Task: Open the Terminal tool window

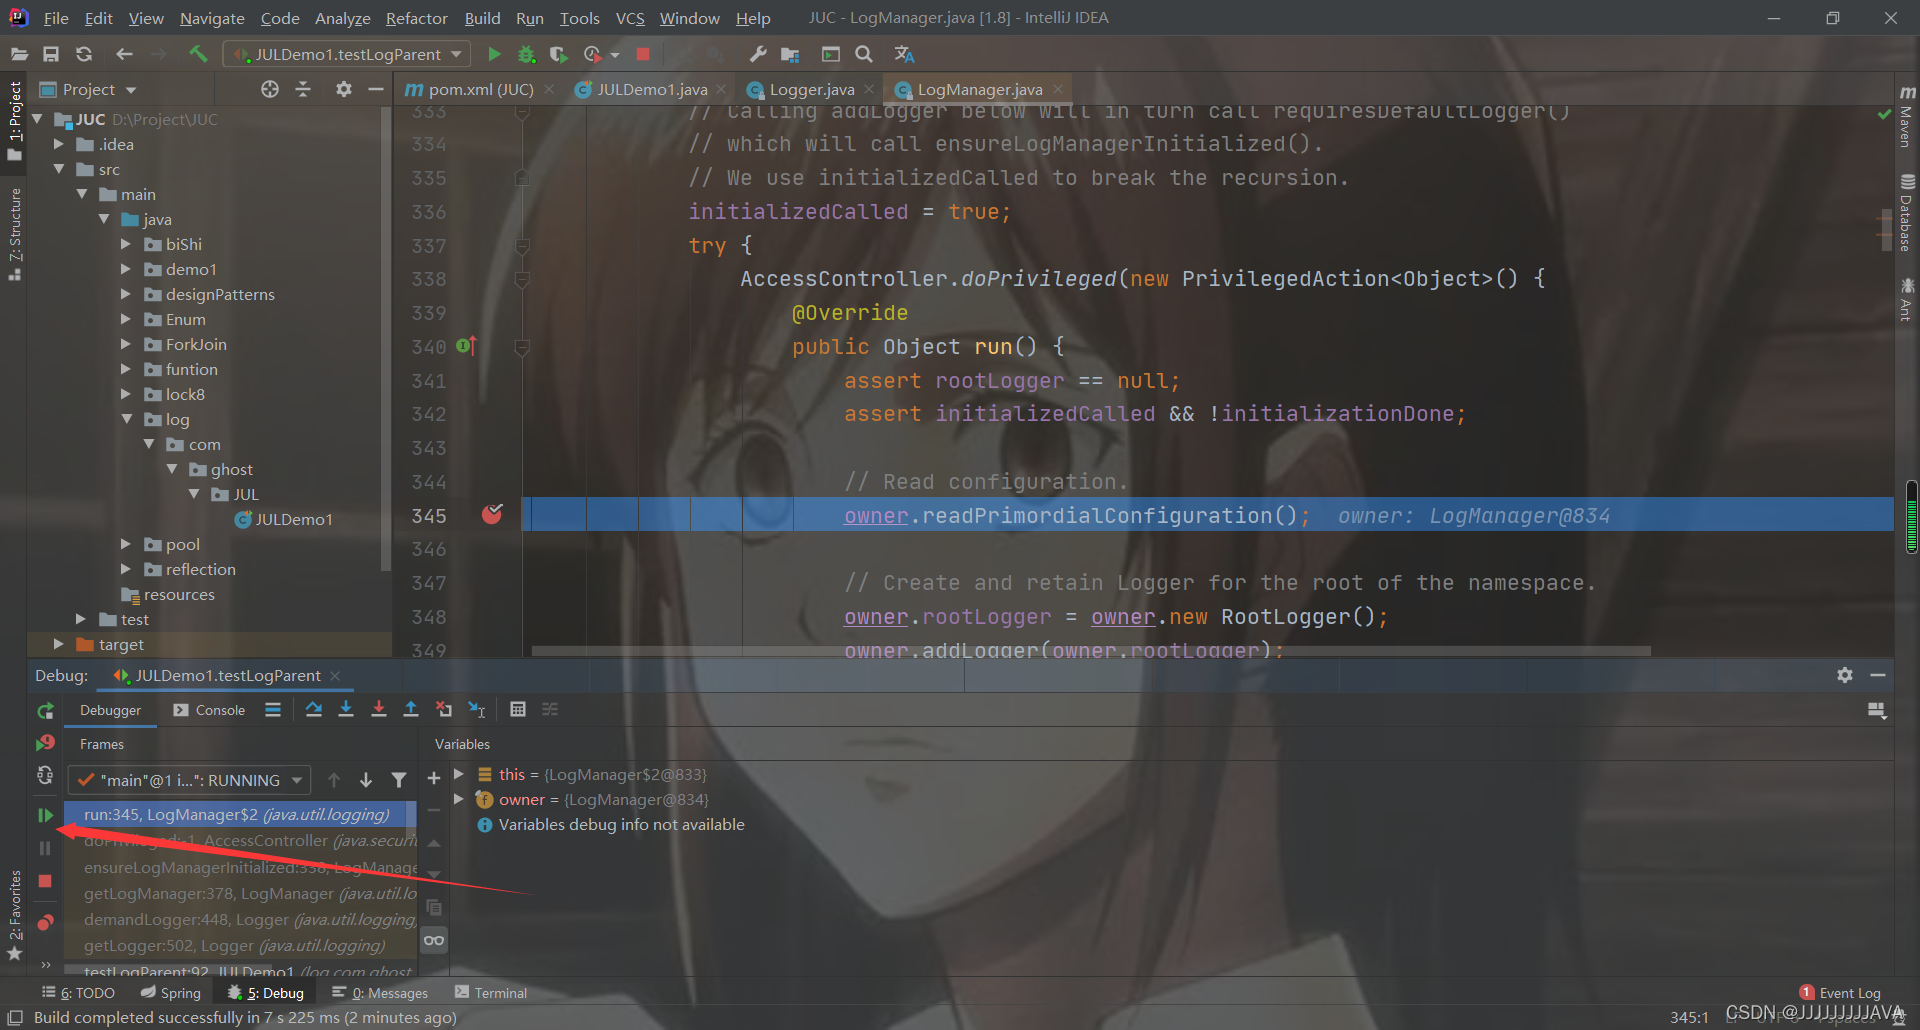Action: tap(490, 993)
